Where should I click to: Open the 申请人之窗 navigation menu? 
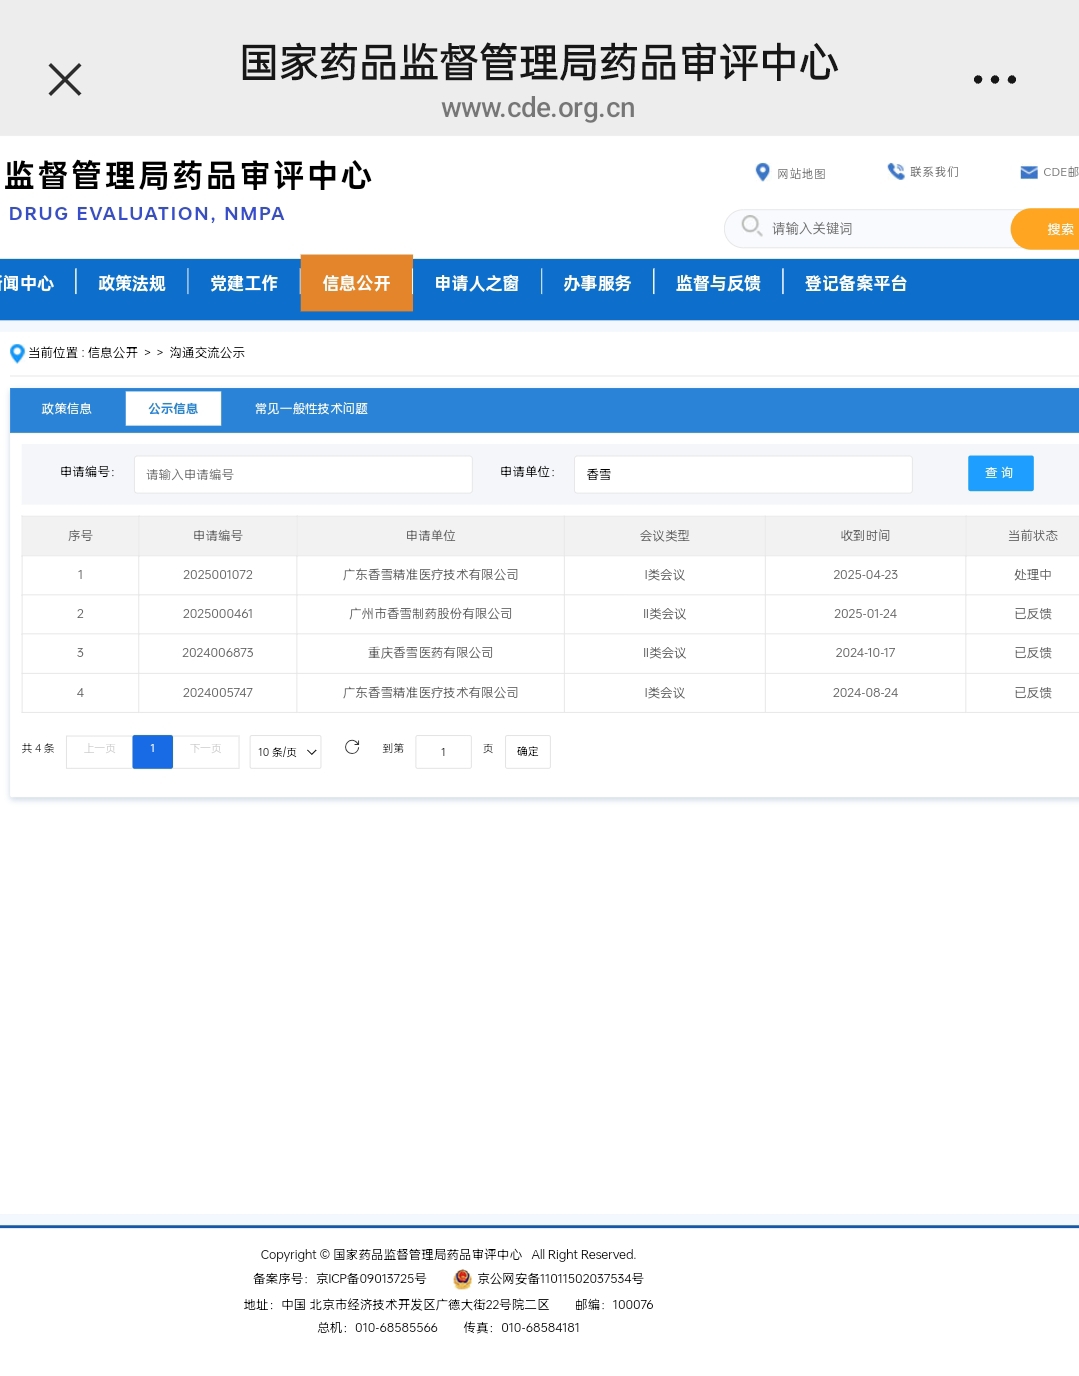pyautogui.click(x=477, y=284)
